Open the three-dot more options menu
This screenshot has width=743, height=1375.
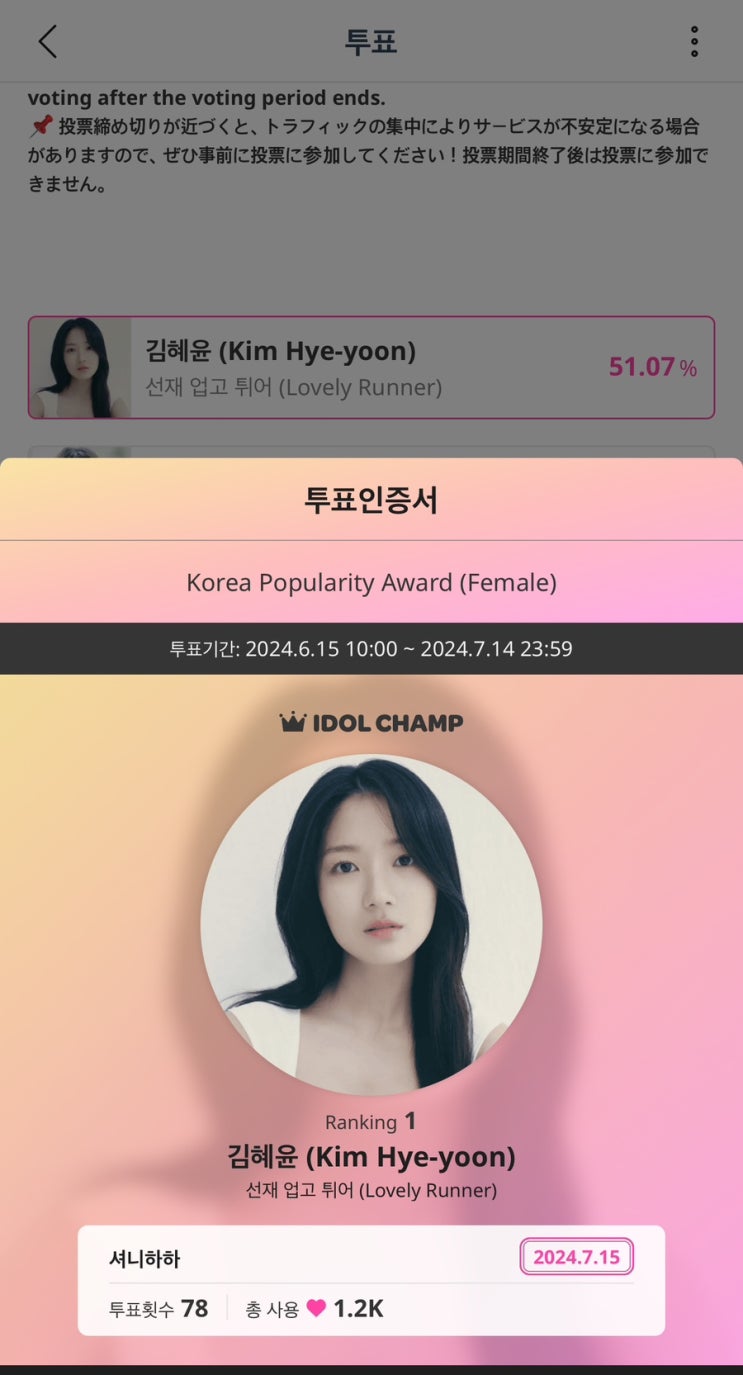(694, 42)
